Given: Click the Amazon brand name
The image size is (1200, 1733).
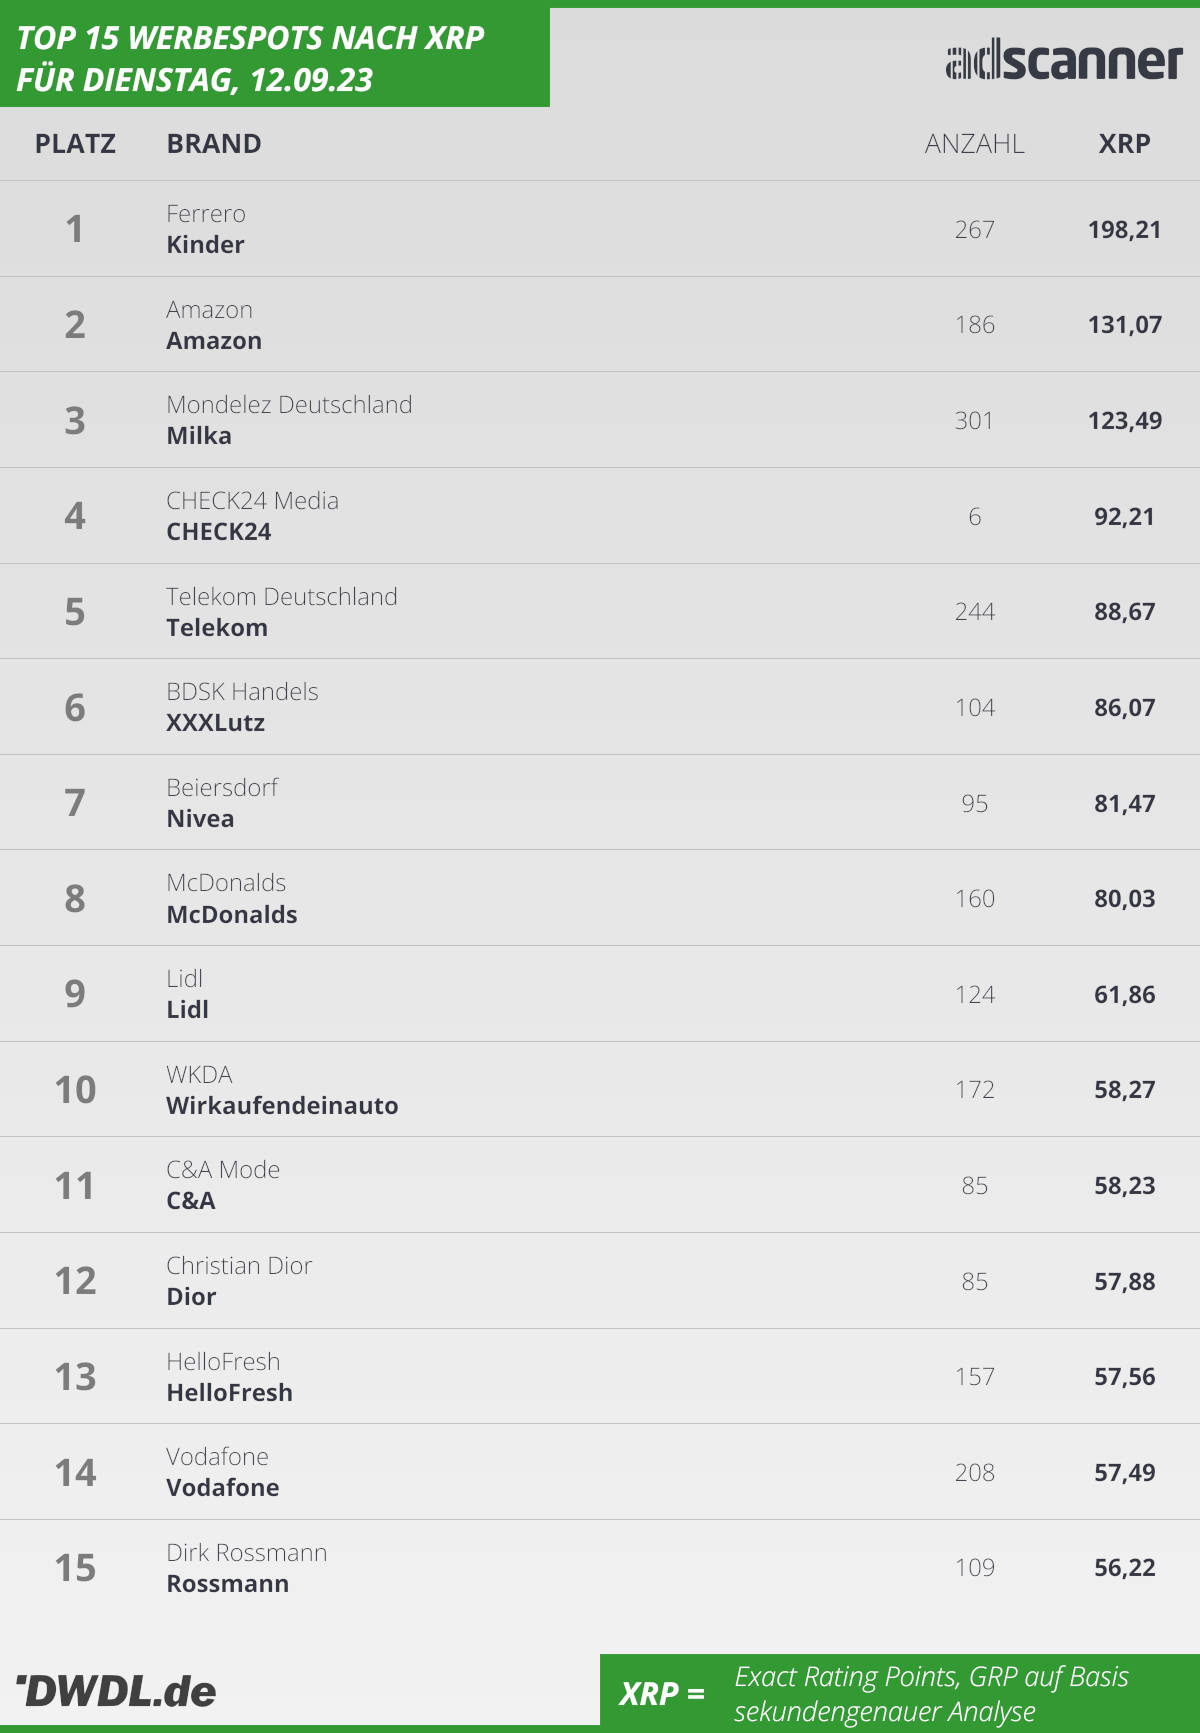Looking at the screenshot, I should pyautogui.click(x=214, y=341).
